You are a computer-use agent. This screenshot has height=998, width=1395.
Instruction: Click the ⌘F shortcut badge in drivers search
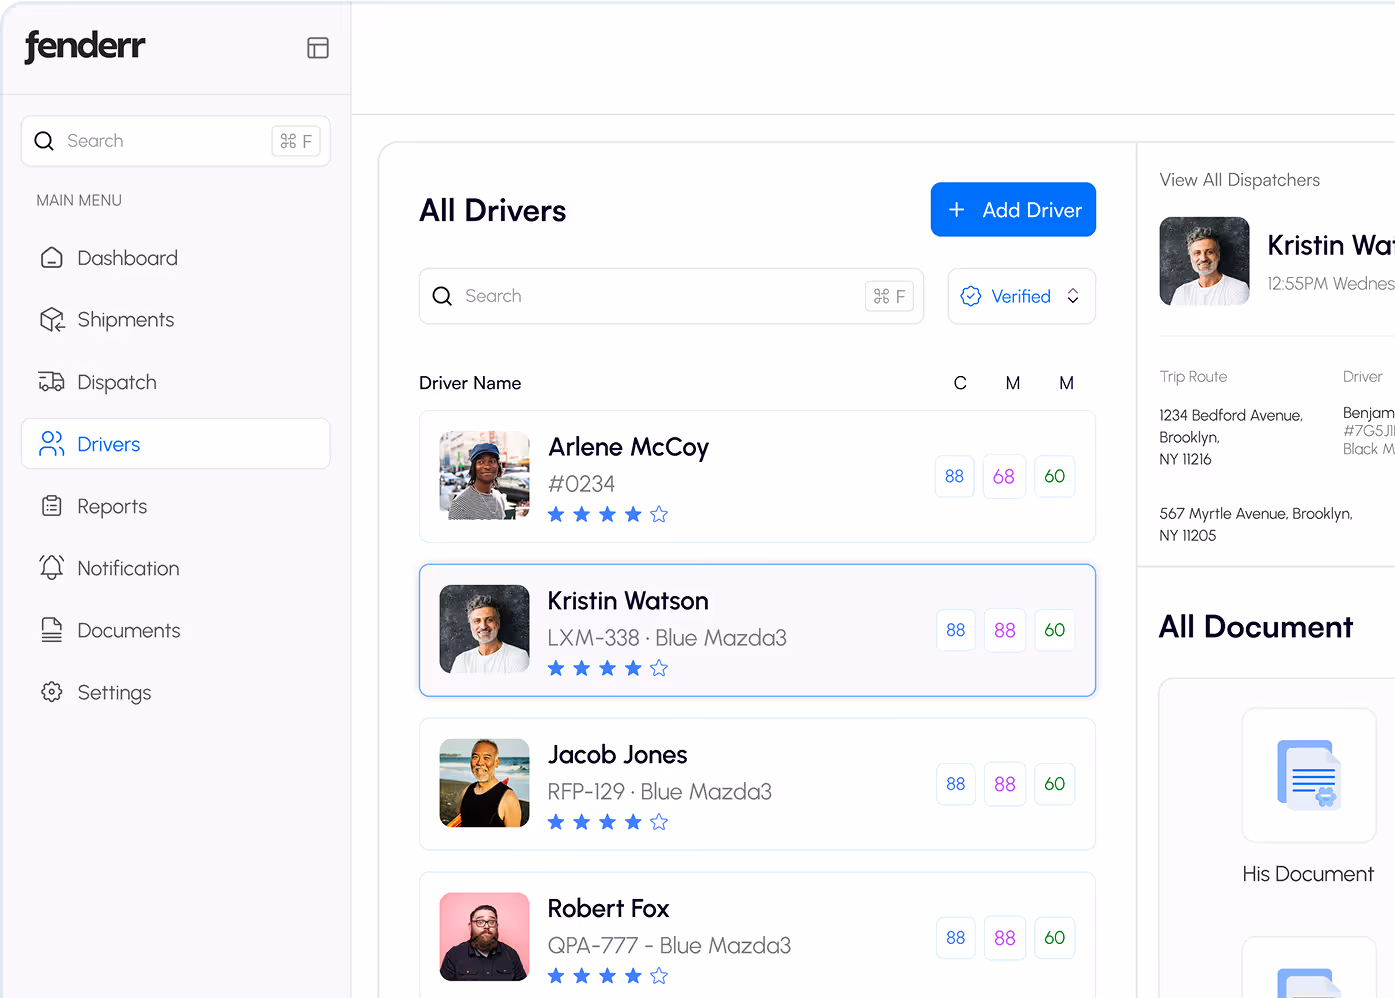(889, 296)
